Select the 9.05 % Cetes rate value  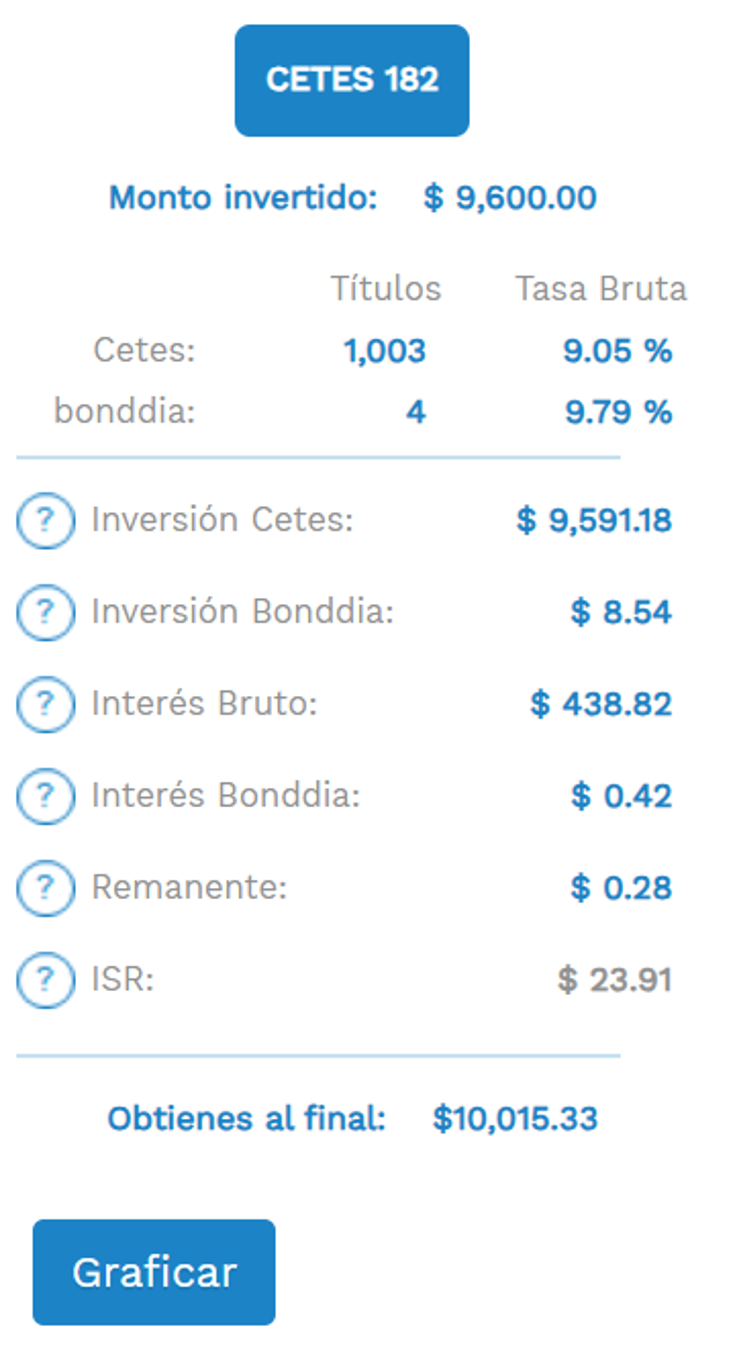[618, 350]
